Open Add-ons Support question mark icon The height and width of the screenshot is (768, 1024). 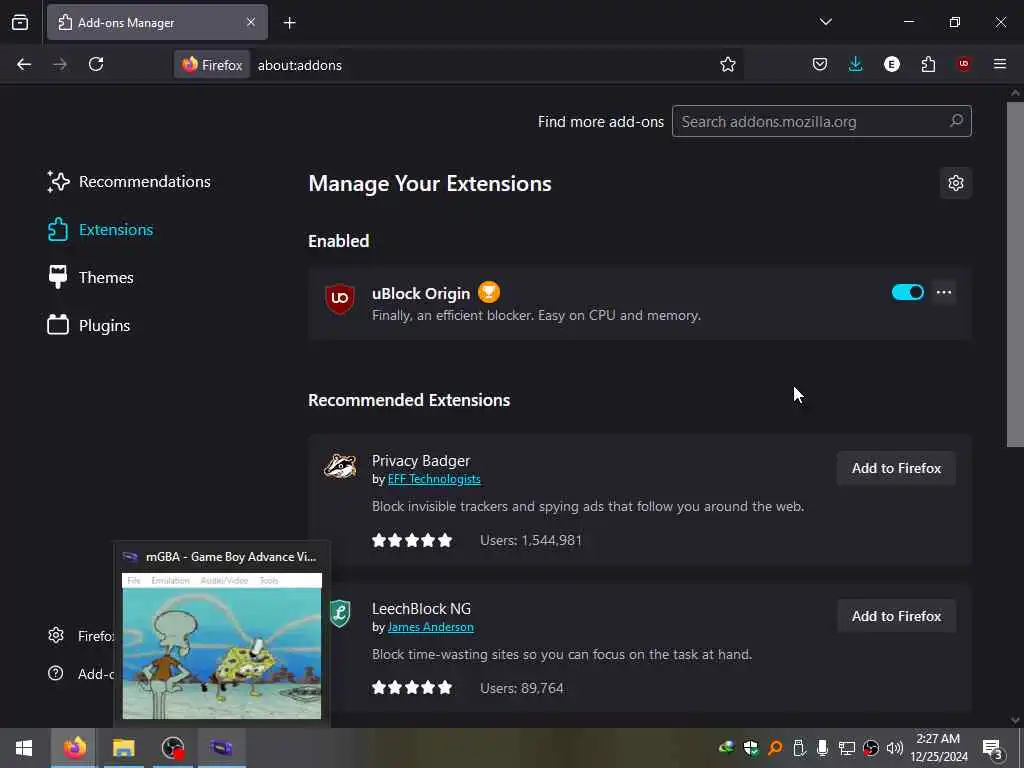[56, 673]
